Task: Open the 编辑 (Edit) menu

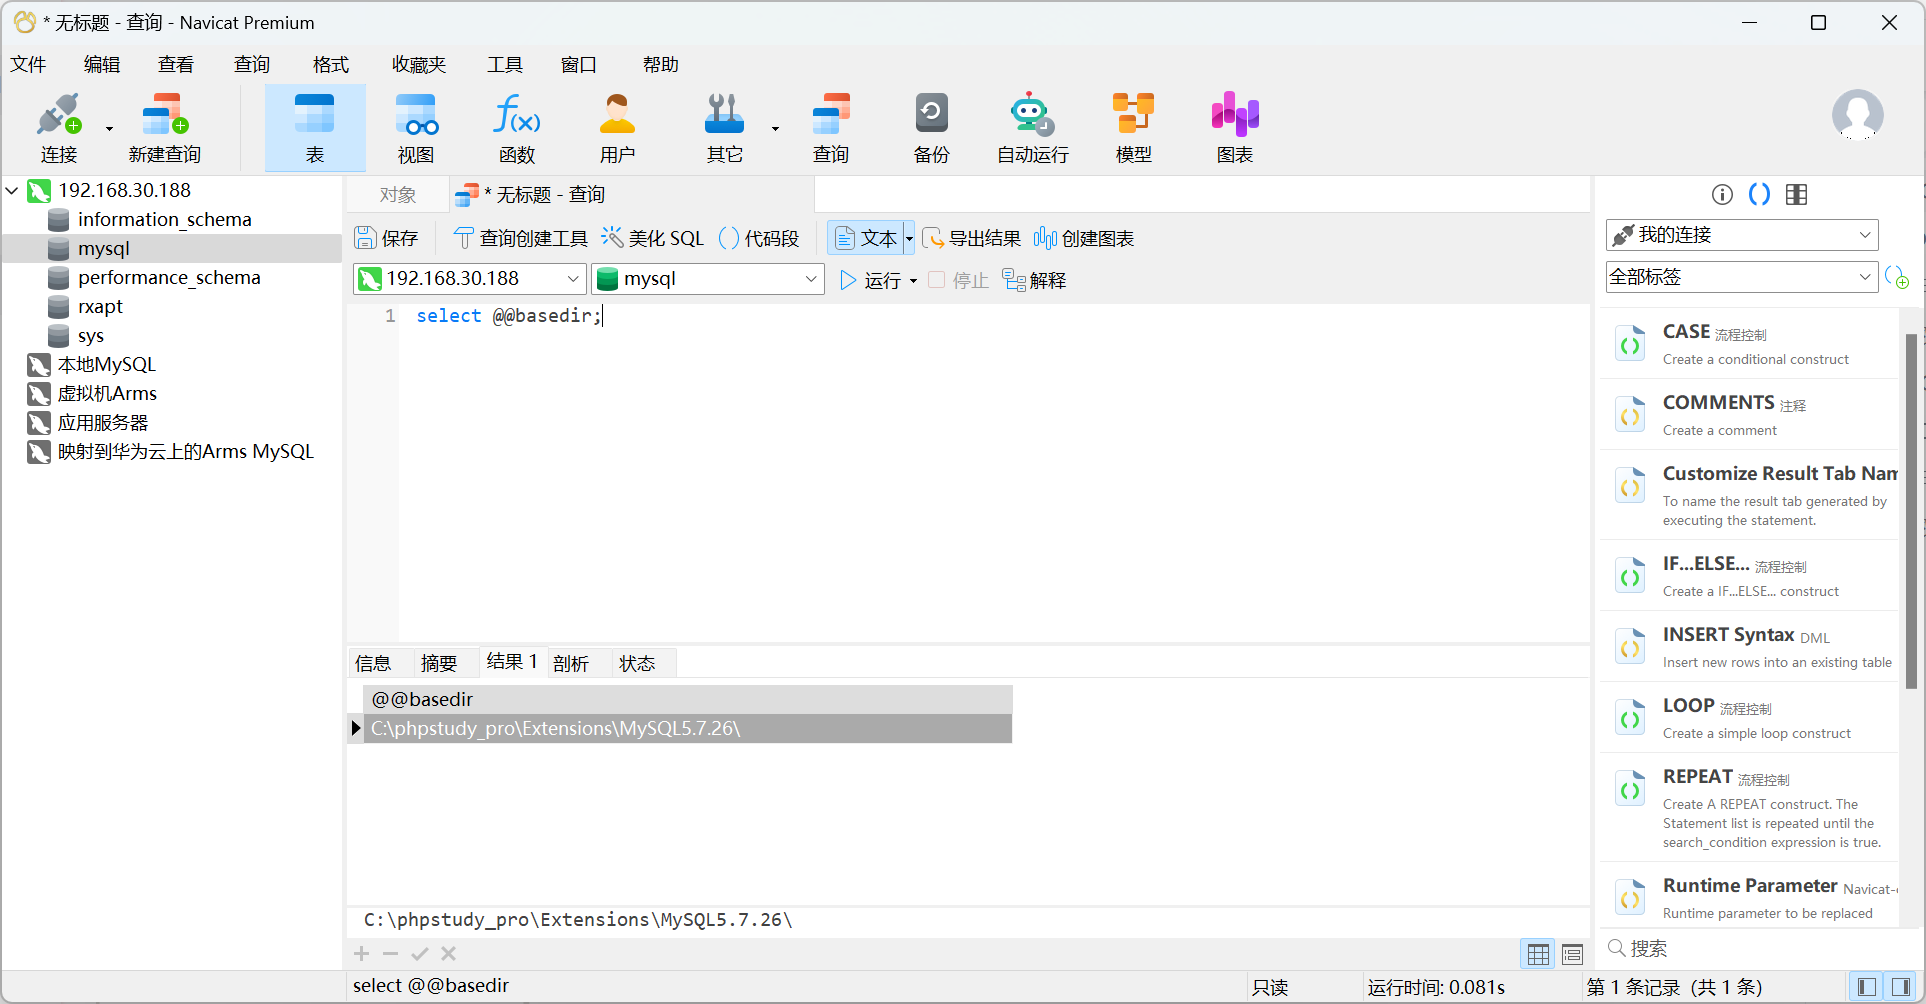Action: 102,65
